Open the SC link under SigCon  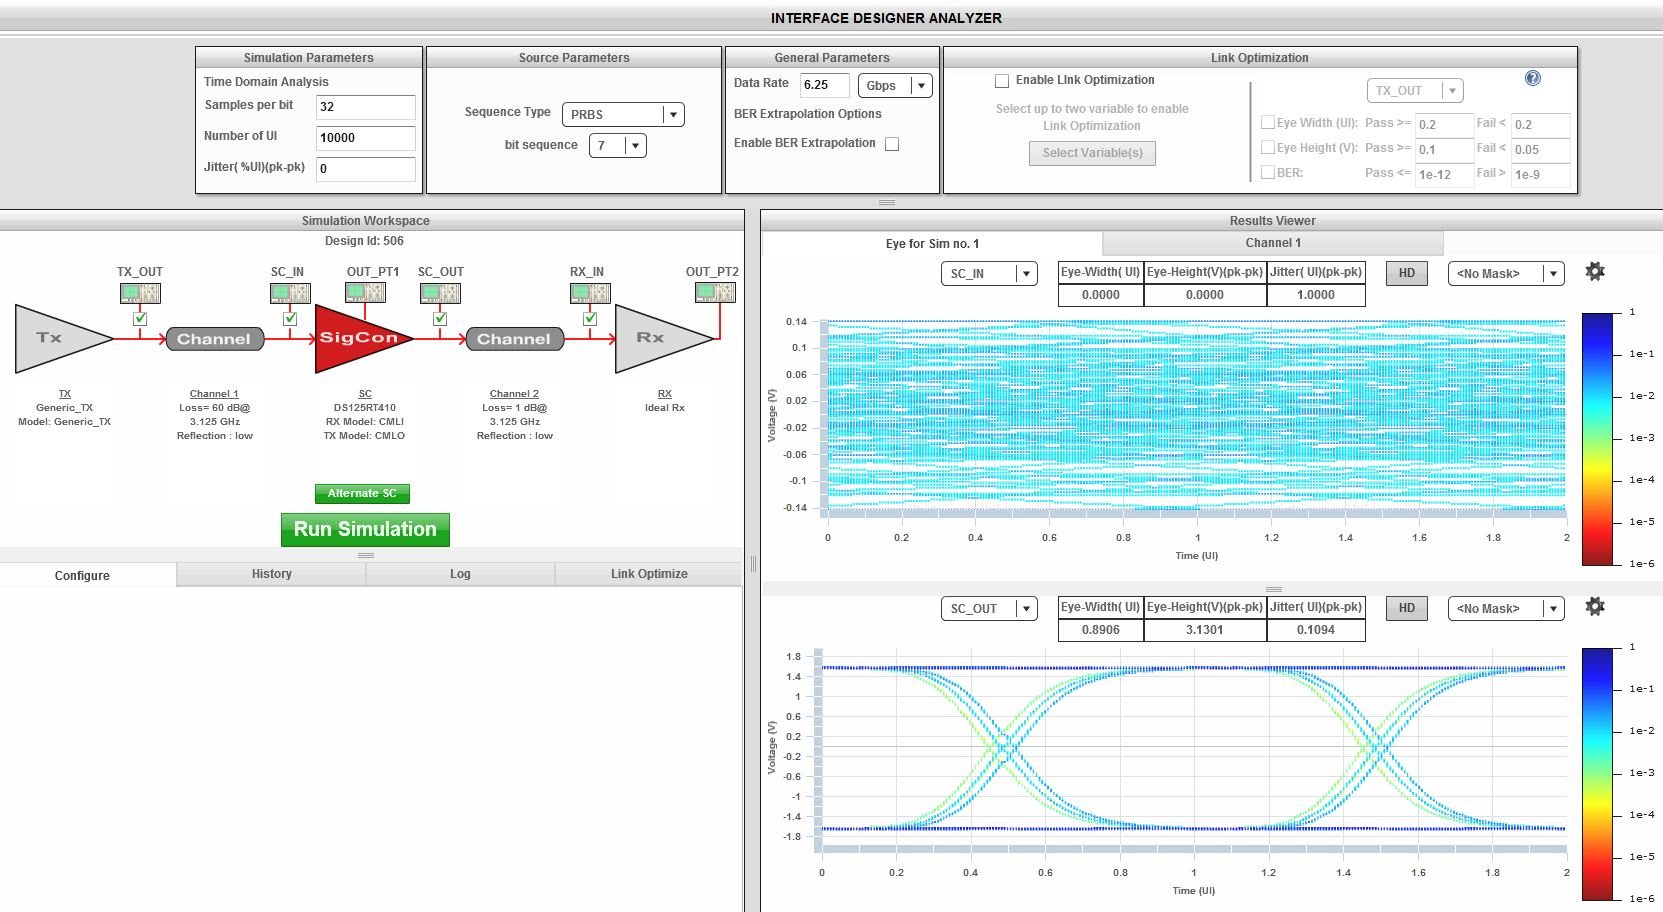365,394
